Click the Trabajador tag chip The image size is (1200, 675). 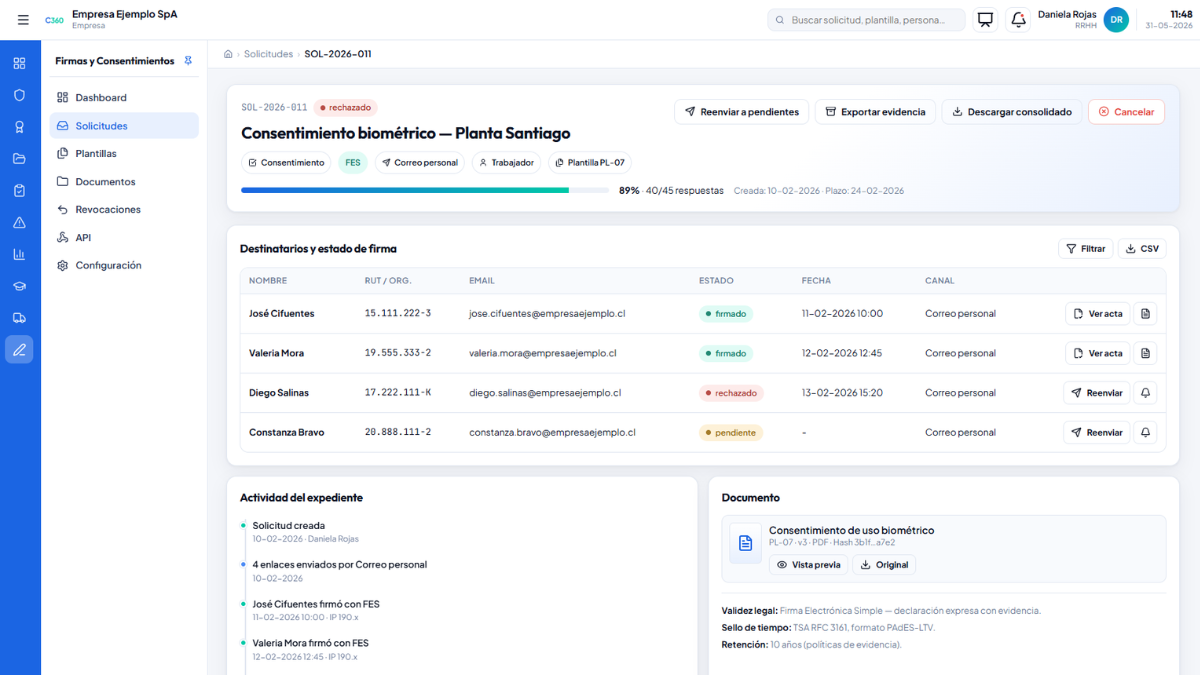pos(506,162)
